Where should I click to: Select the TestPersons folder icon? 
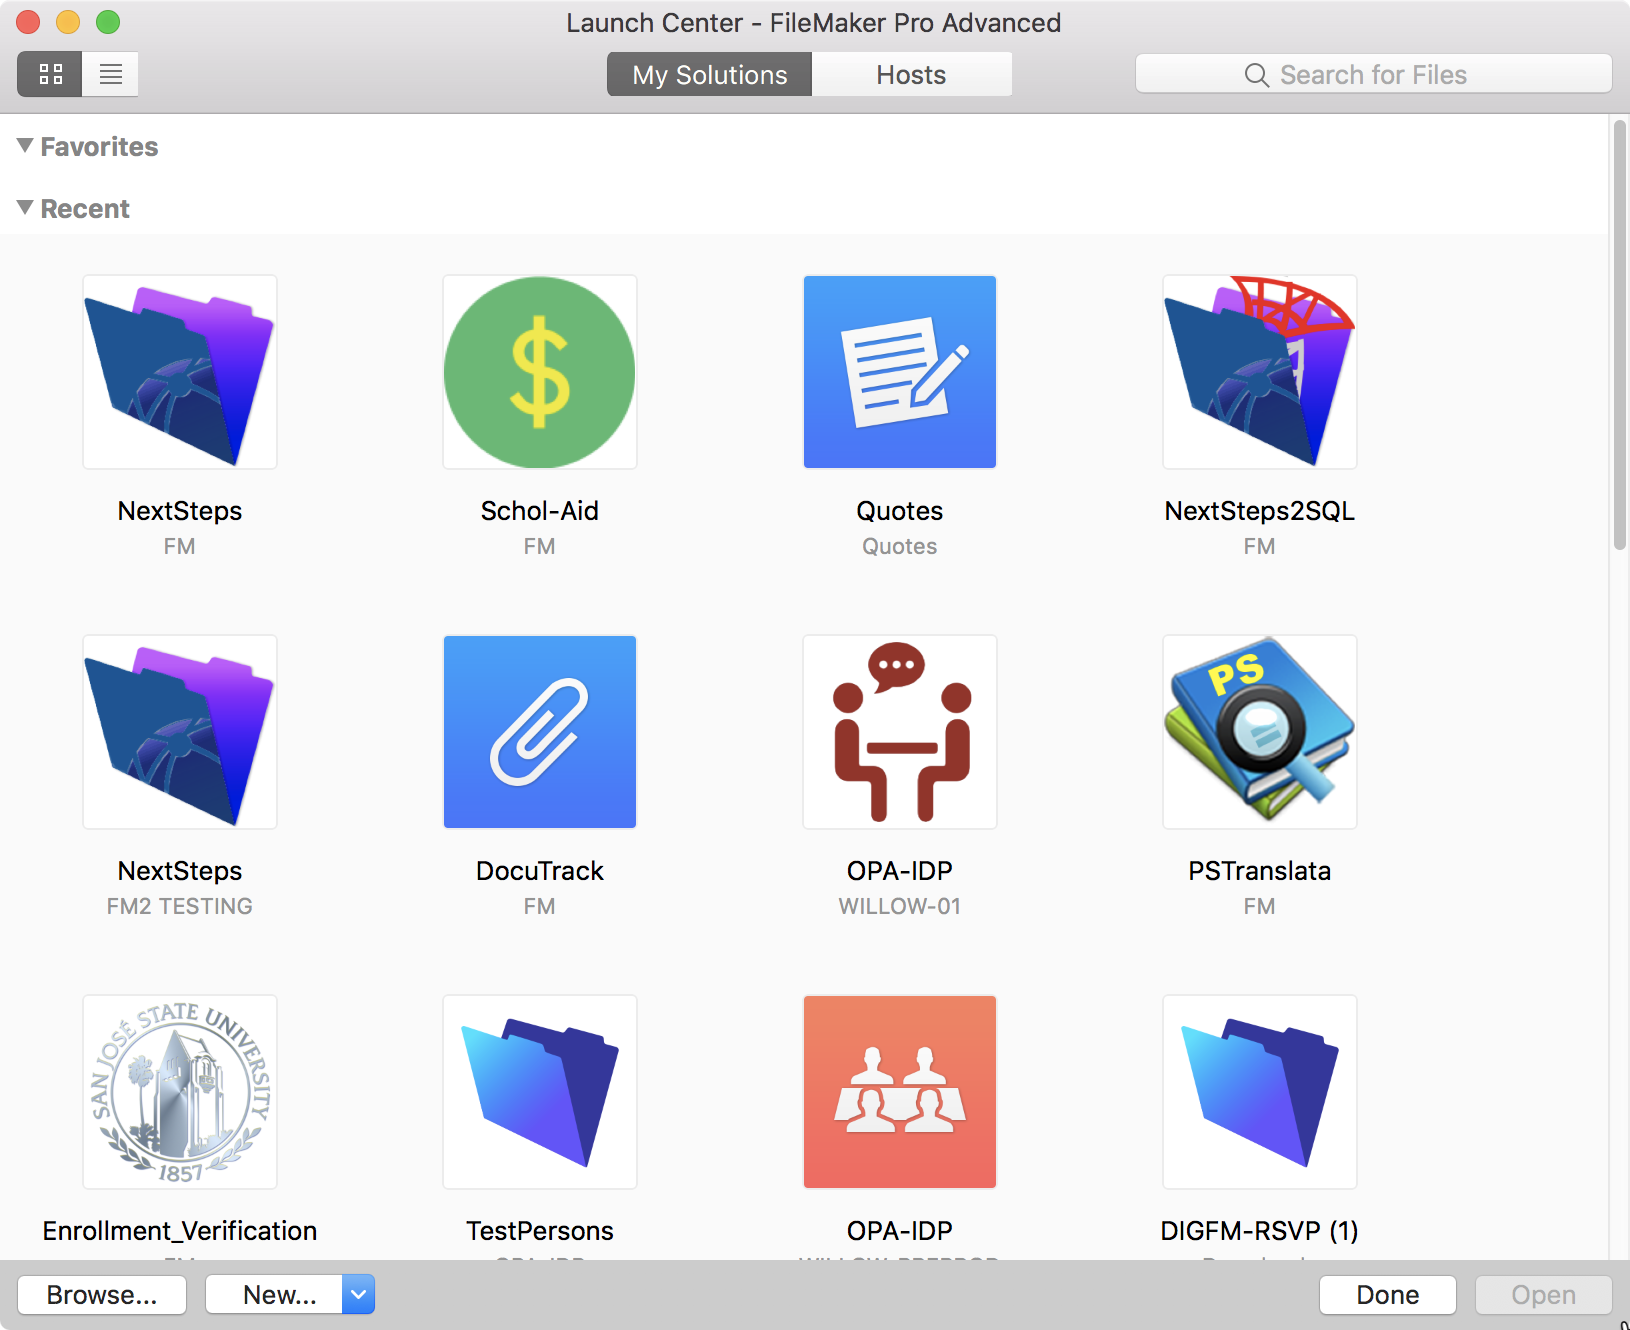(x=539, y=1092)
